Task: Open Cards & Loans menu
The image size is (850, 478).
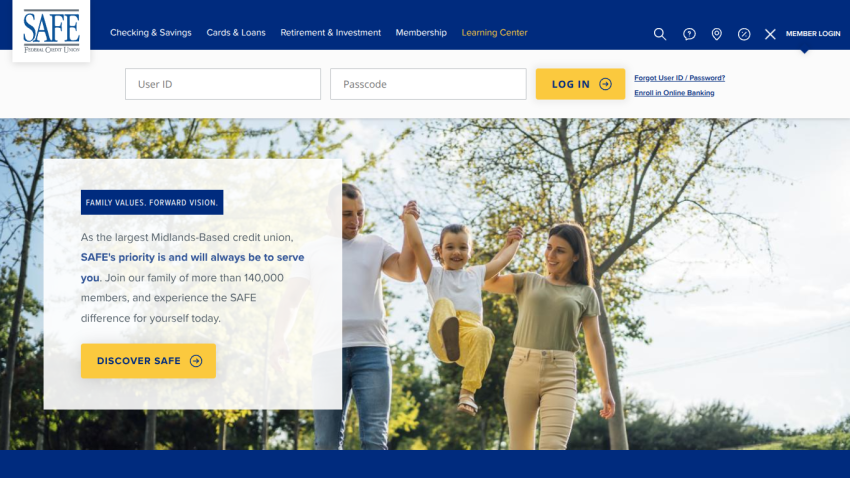Action: click(x=236, y=33)
